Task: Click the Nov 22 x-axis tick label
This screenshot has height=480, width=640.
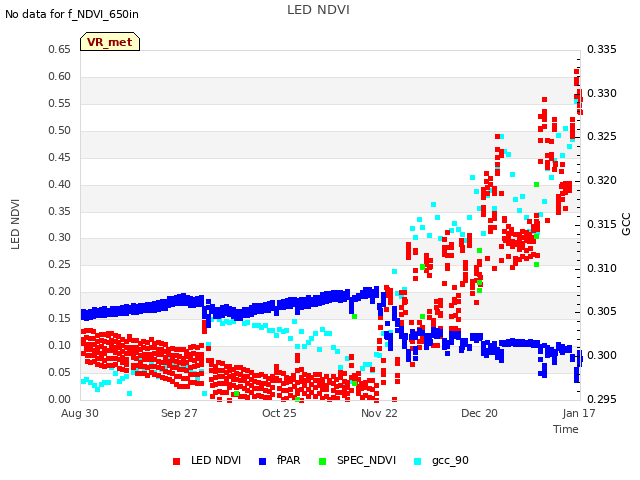Action: pos(379,413)
